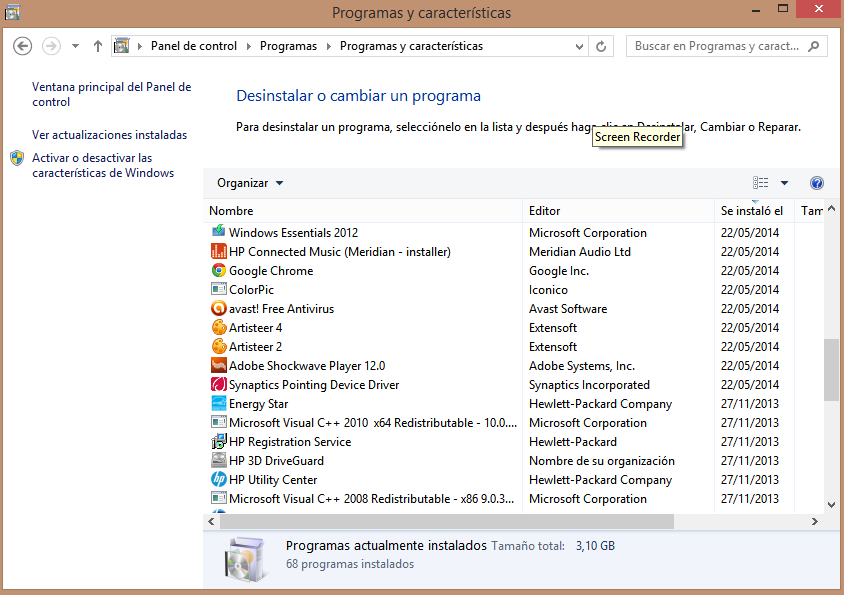
Task: Open the Organizar dropdown menu
Action: click(x=250, y=183)
